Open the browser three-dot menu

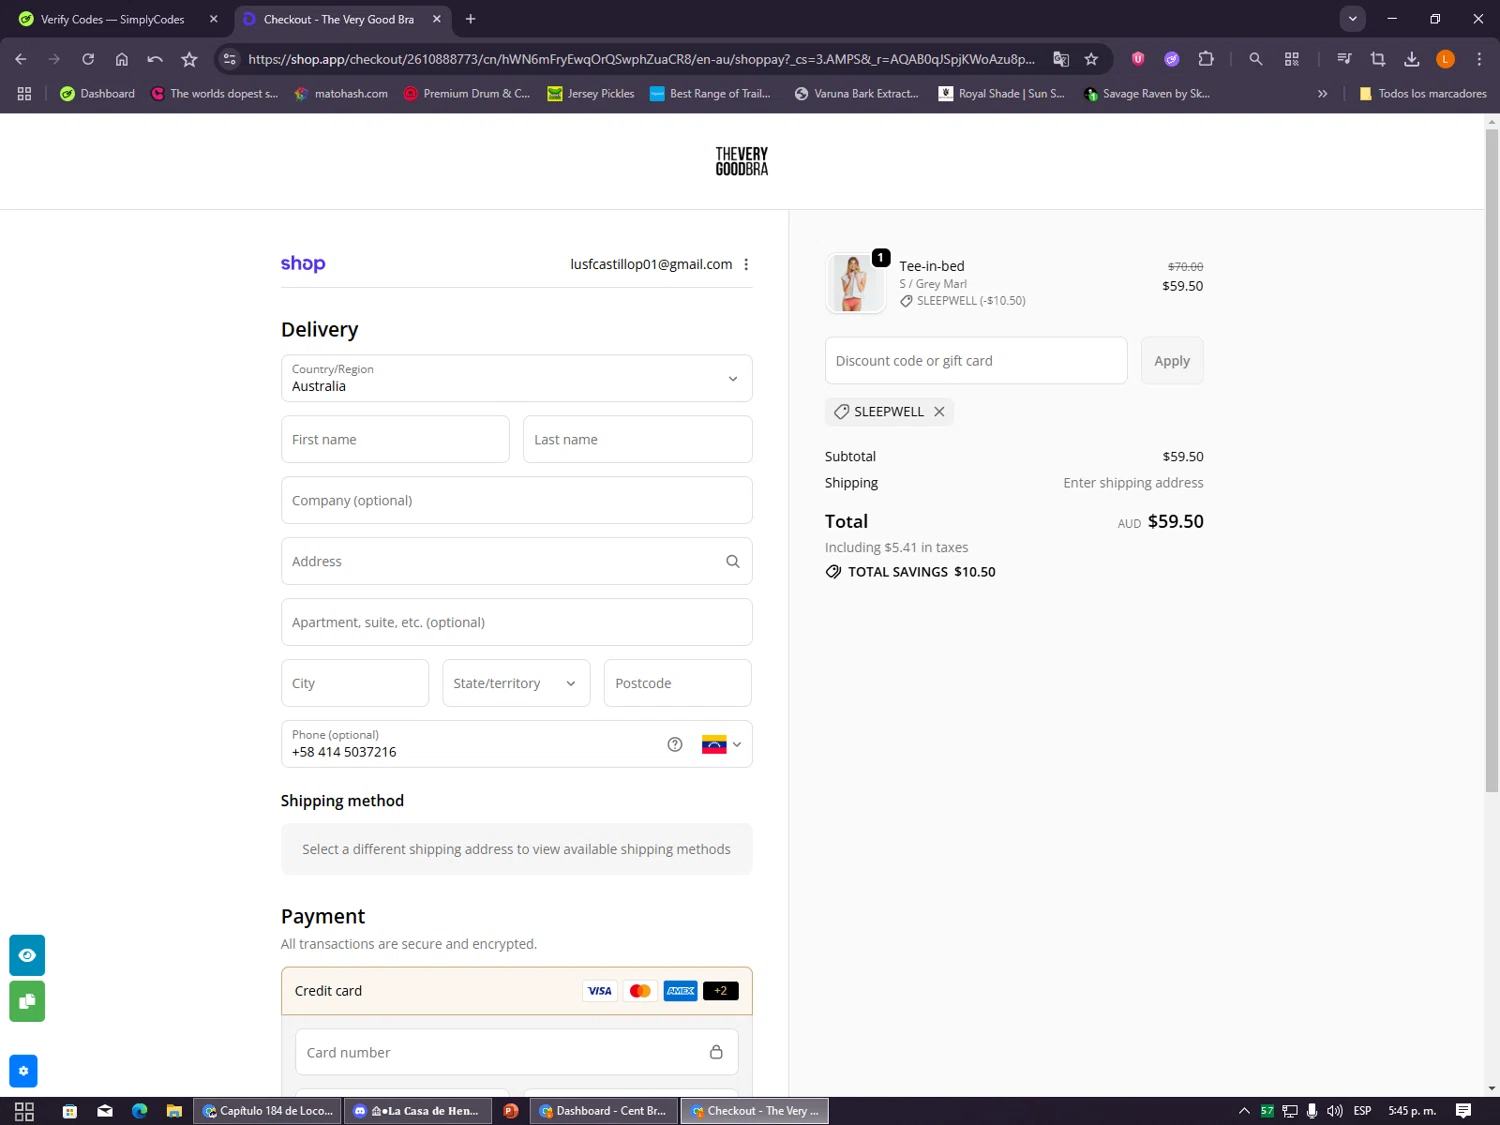pos(1479,59)
